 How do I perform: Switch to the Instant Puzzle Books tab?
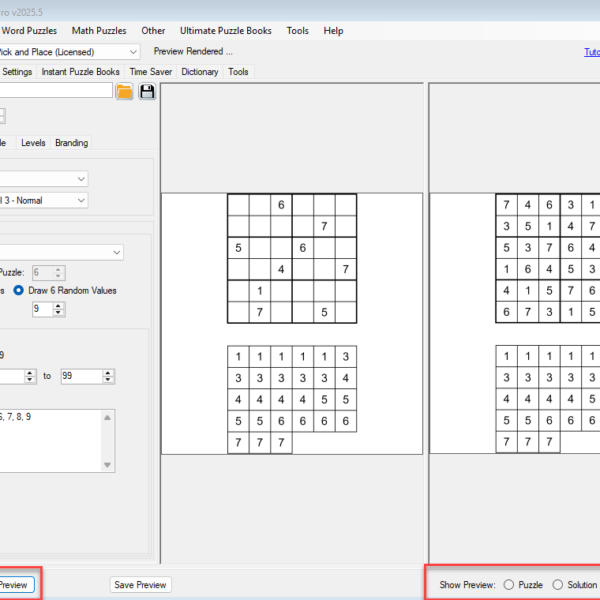click(80, 72)
